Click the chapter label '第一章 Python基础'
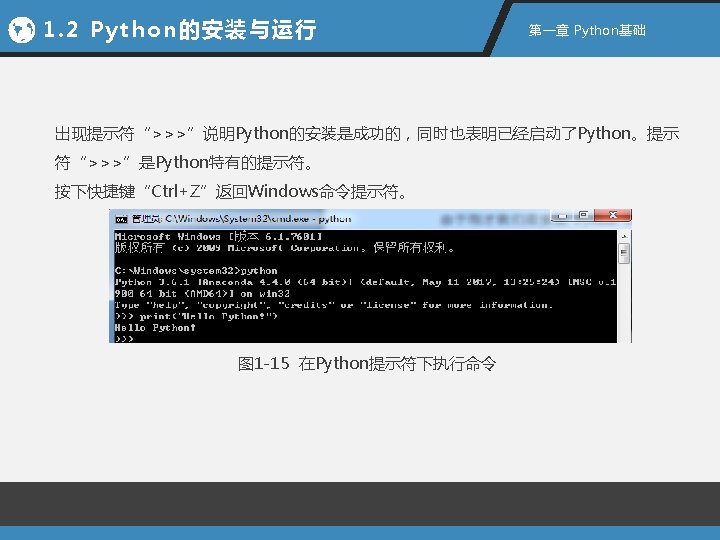This screenshot has width=720, height=540. pyautogui.click(x=587, y=30)
